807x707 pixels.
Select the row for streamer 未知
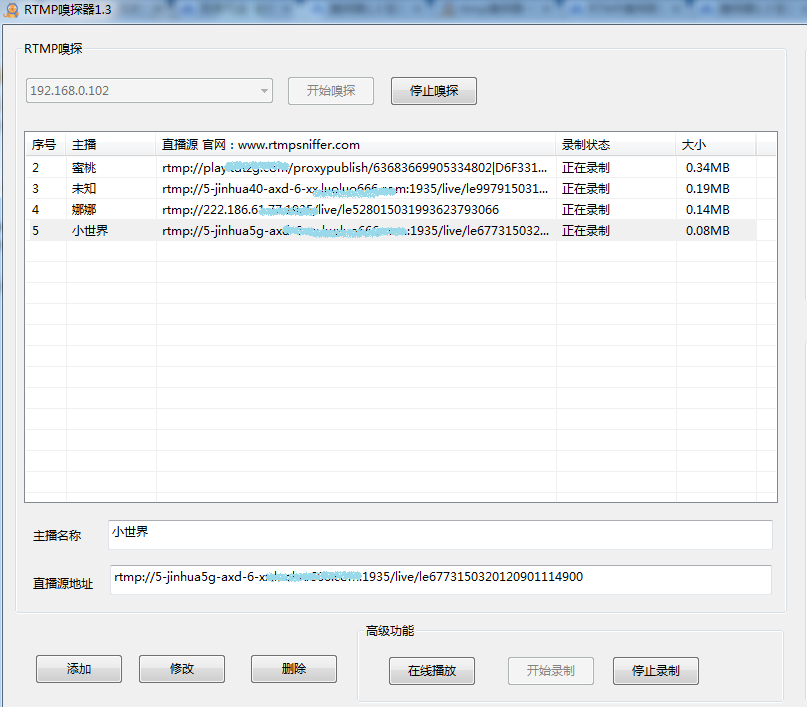84,189
